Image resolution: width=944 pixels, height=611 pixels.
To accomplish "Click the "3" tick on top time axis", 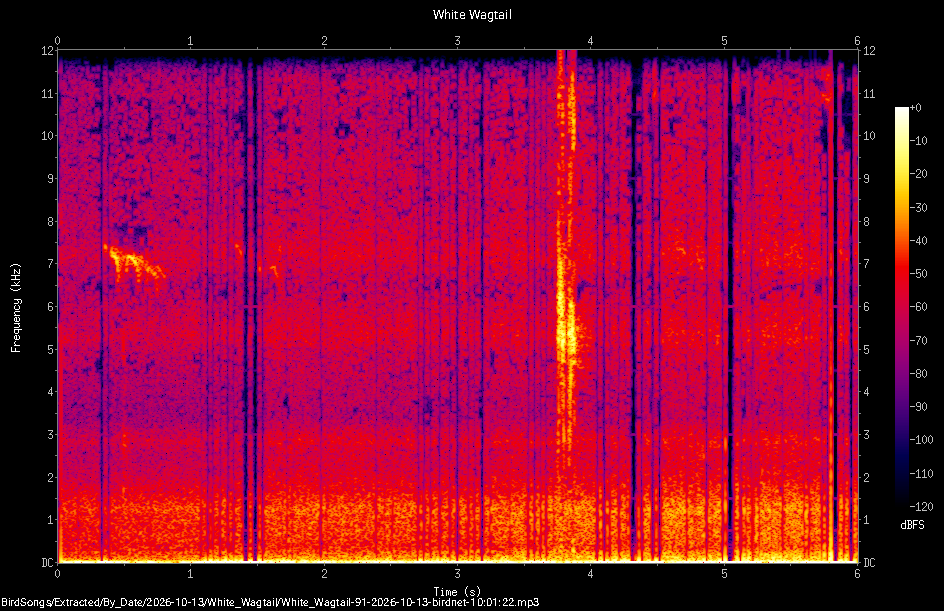I will coord(458,41).
